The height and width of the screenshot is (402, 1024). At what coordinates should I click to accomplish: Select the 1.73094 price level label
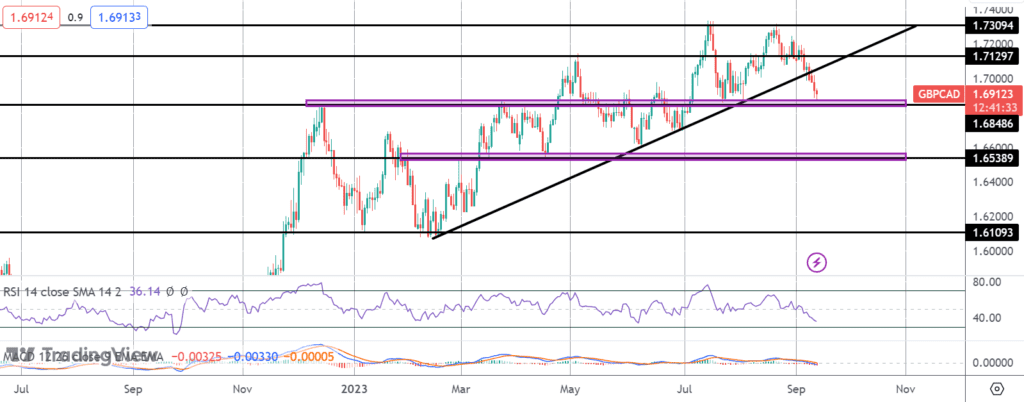992,25
